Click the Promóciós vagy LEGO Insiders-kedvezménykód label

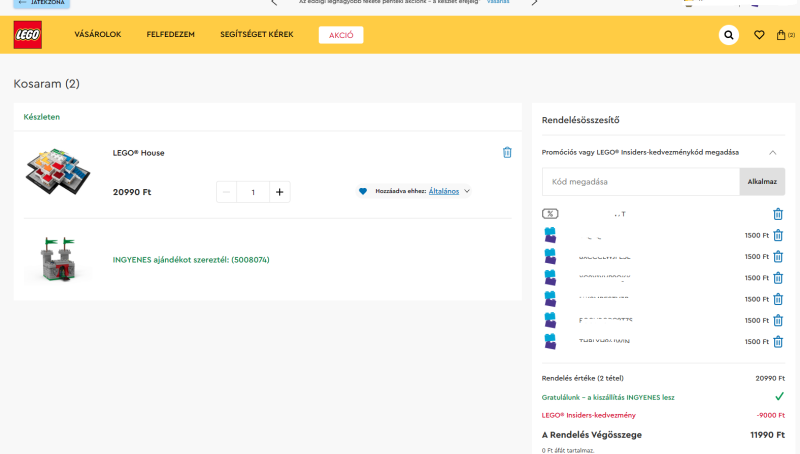[x=640, y=152]
